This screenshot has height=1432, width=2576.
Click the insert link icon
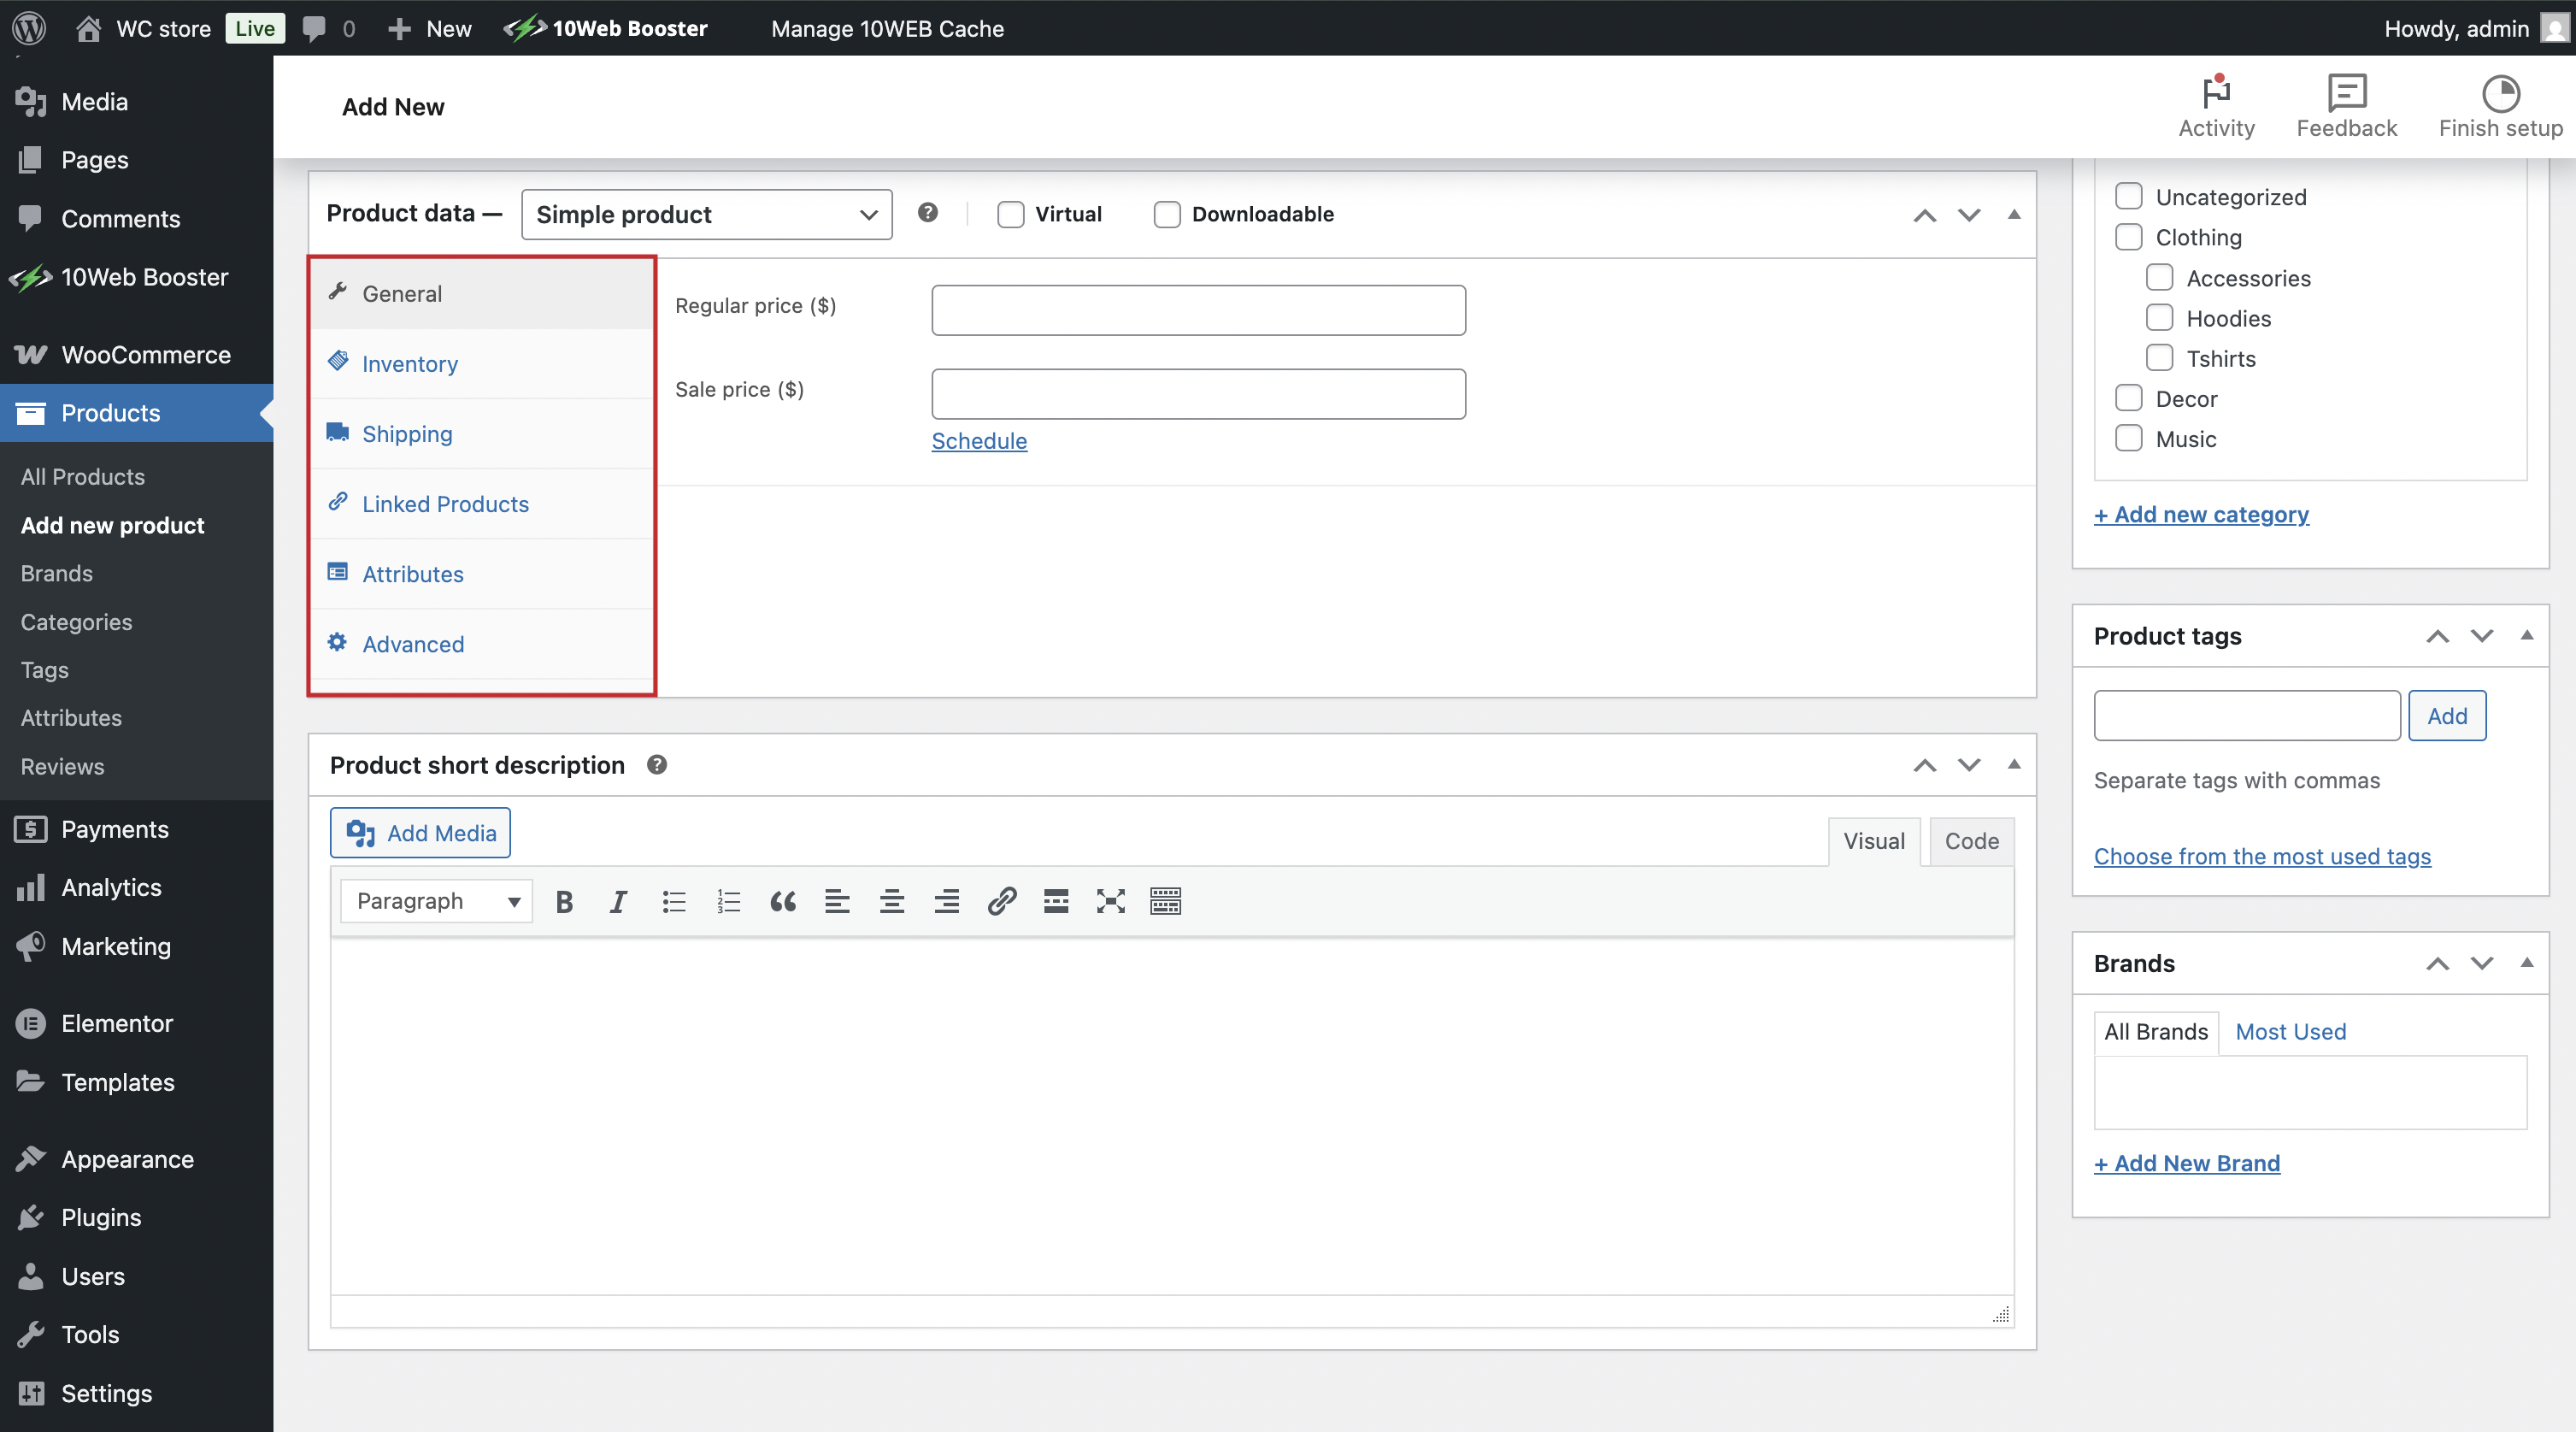(1001, 902)
